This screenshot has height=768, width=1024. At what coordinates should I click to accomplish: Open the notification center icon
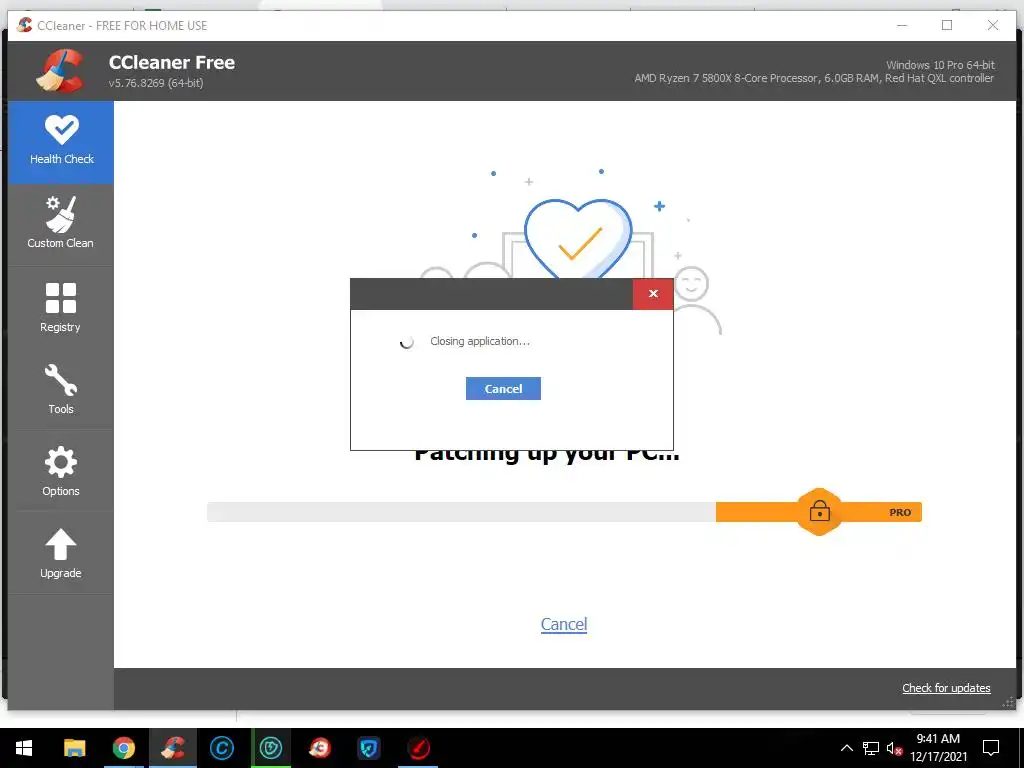[x=991, y=748]
